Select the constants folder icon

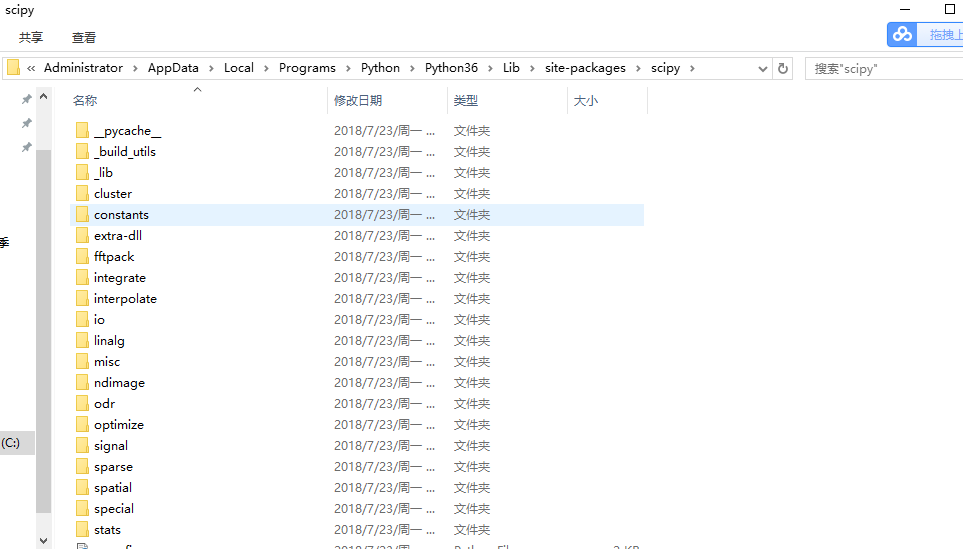point(82,214)
